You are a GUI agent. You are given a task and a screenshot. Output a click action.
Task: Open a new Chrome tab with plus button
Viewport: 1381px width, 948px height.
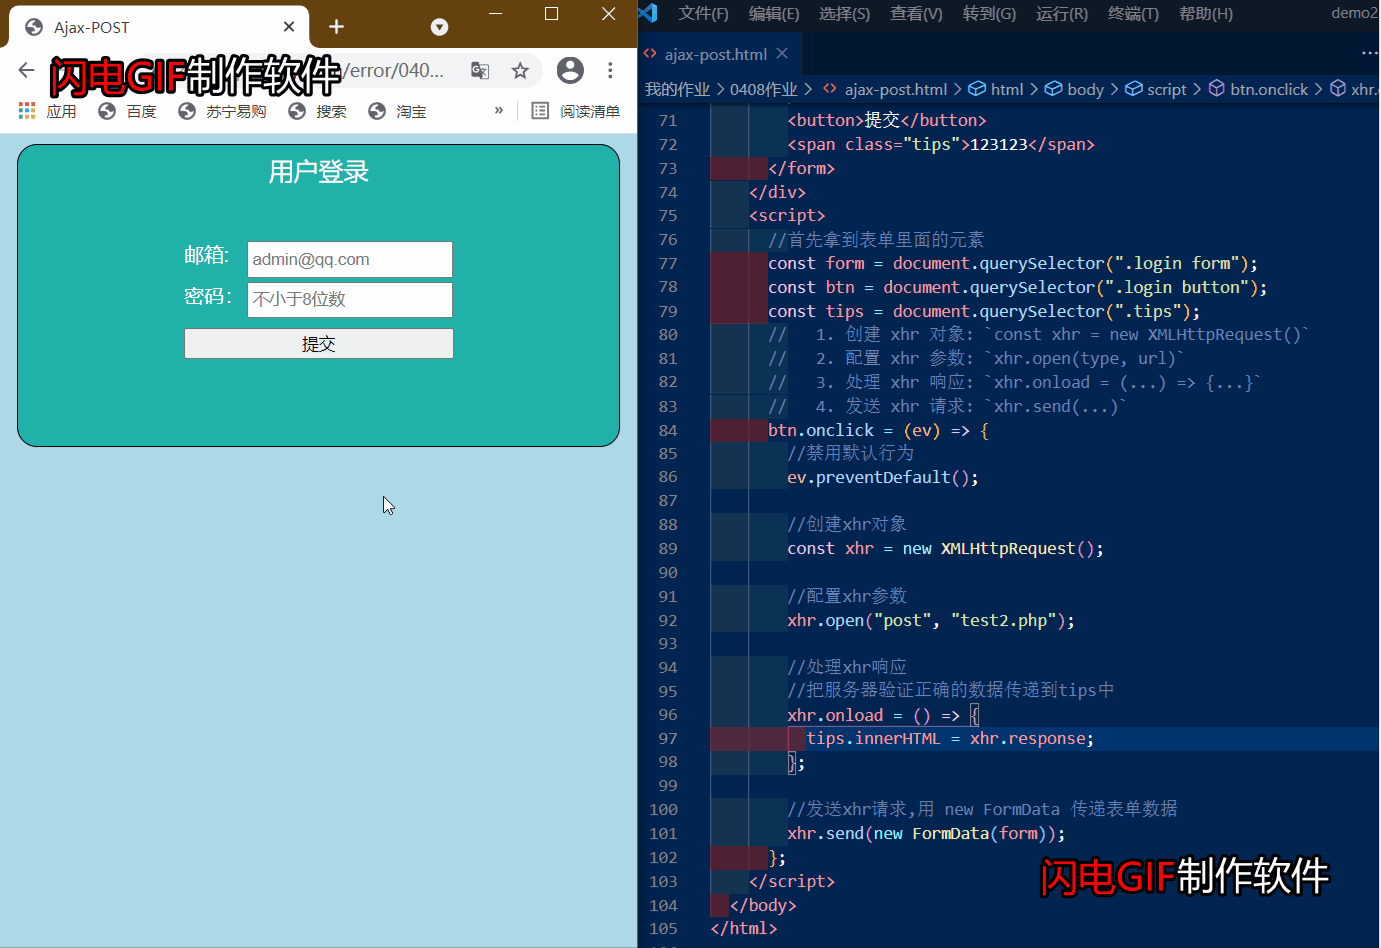(336, 27)
